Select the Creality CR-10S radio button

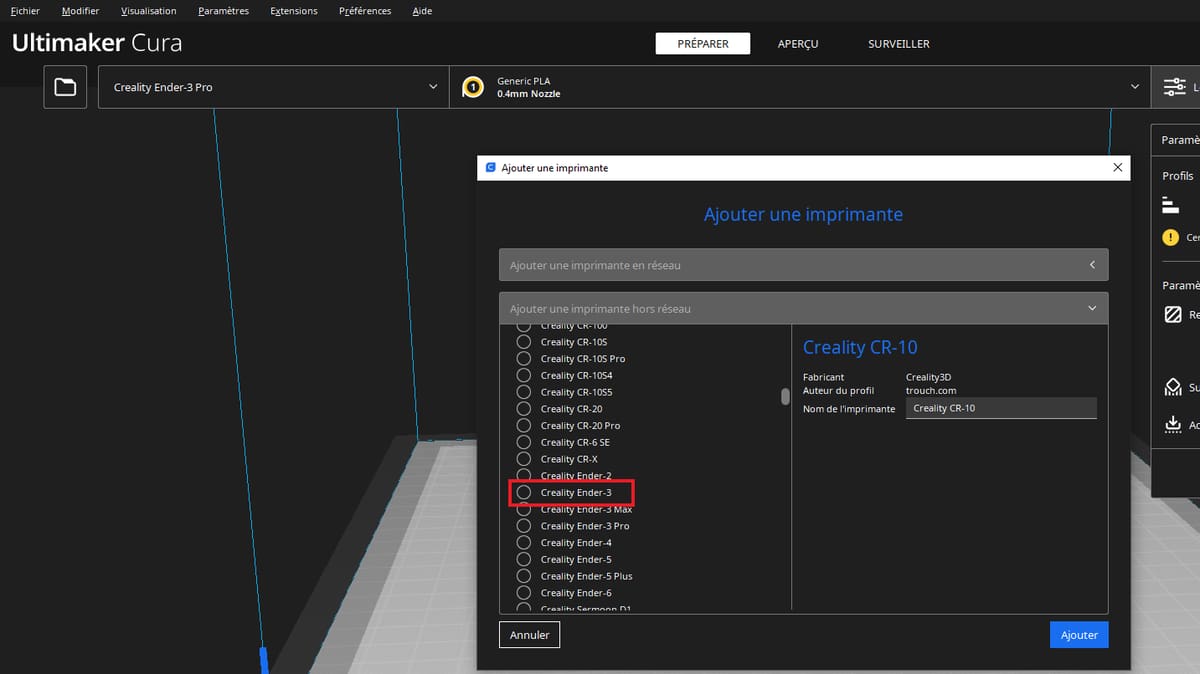(524, 342)
